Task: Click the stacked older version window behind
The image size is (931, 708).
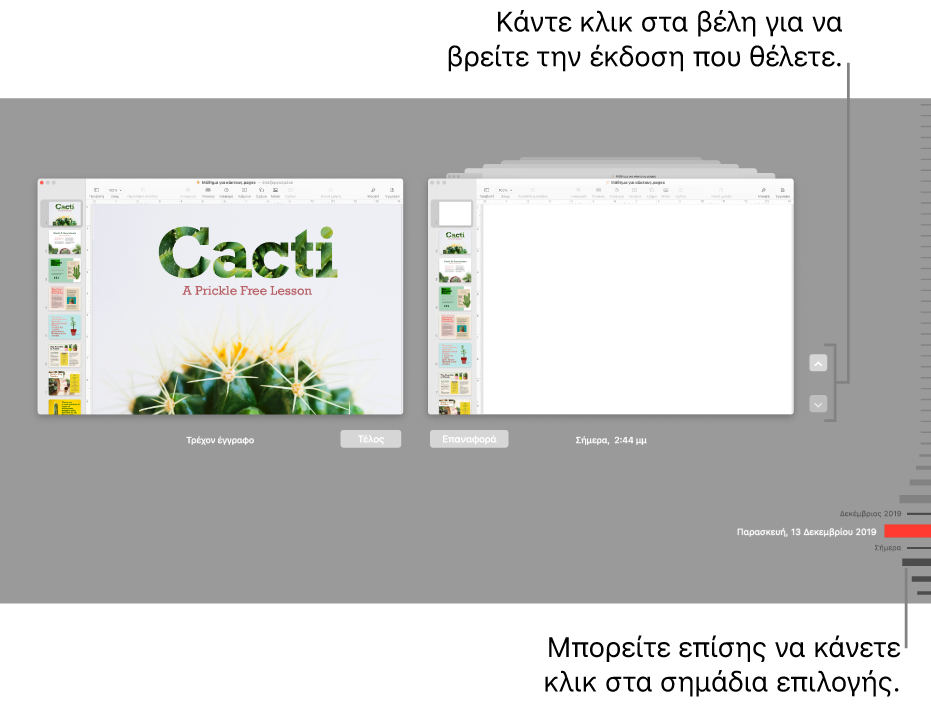Action: click(x=610, y=166)
